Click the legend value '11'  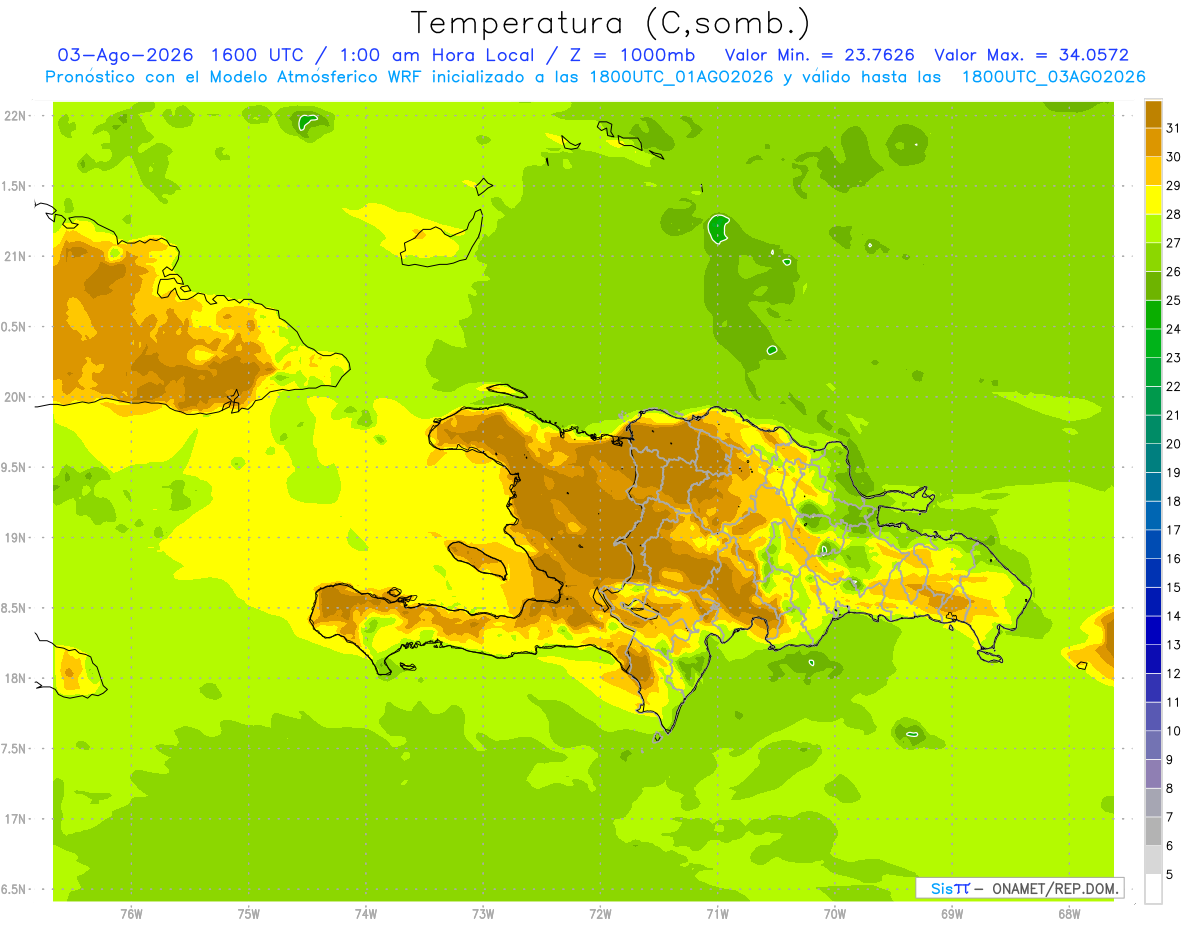(1174, 702)
